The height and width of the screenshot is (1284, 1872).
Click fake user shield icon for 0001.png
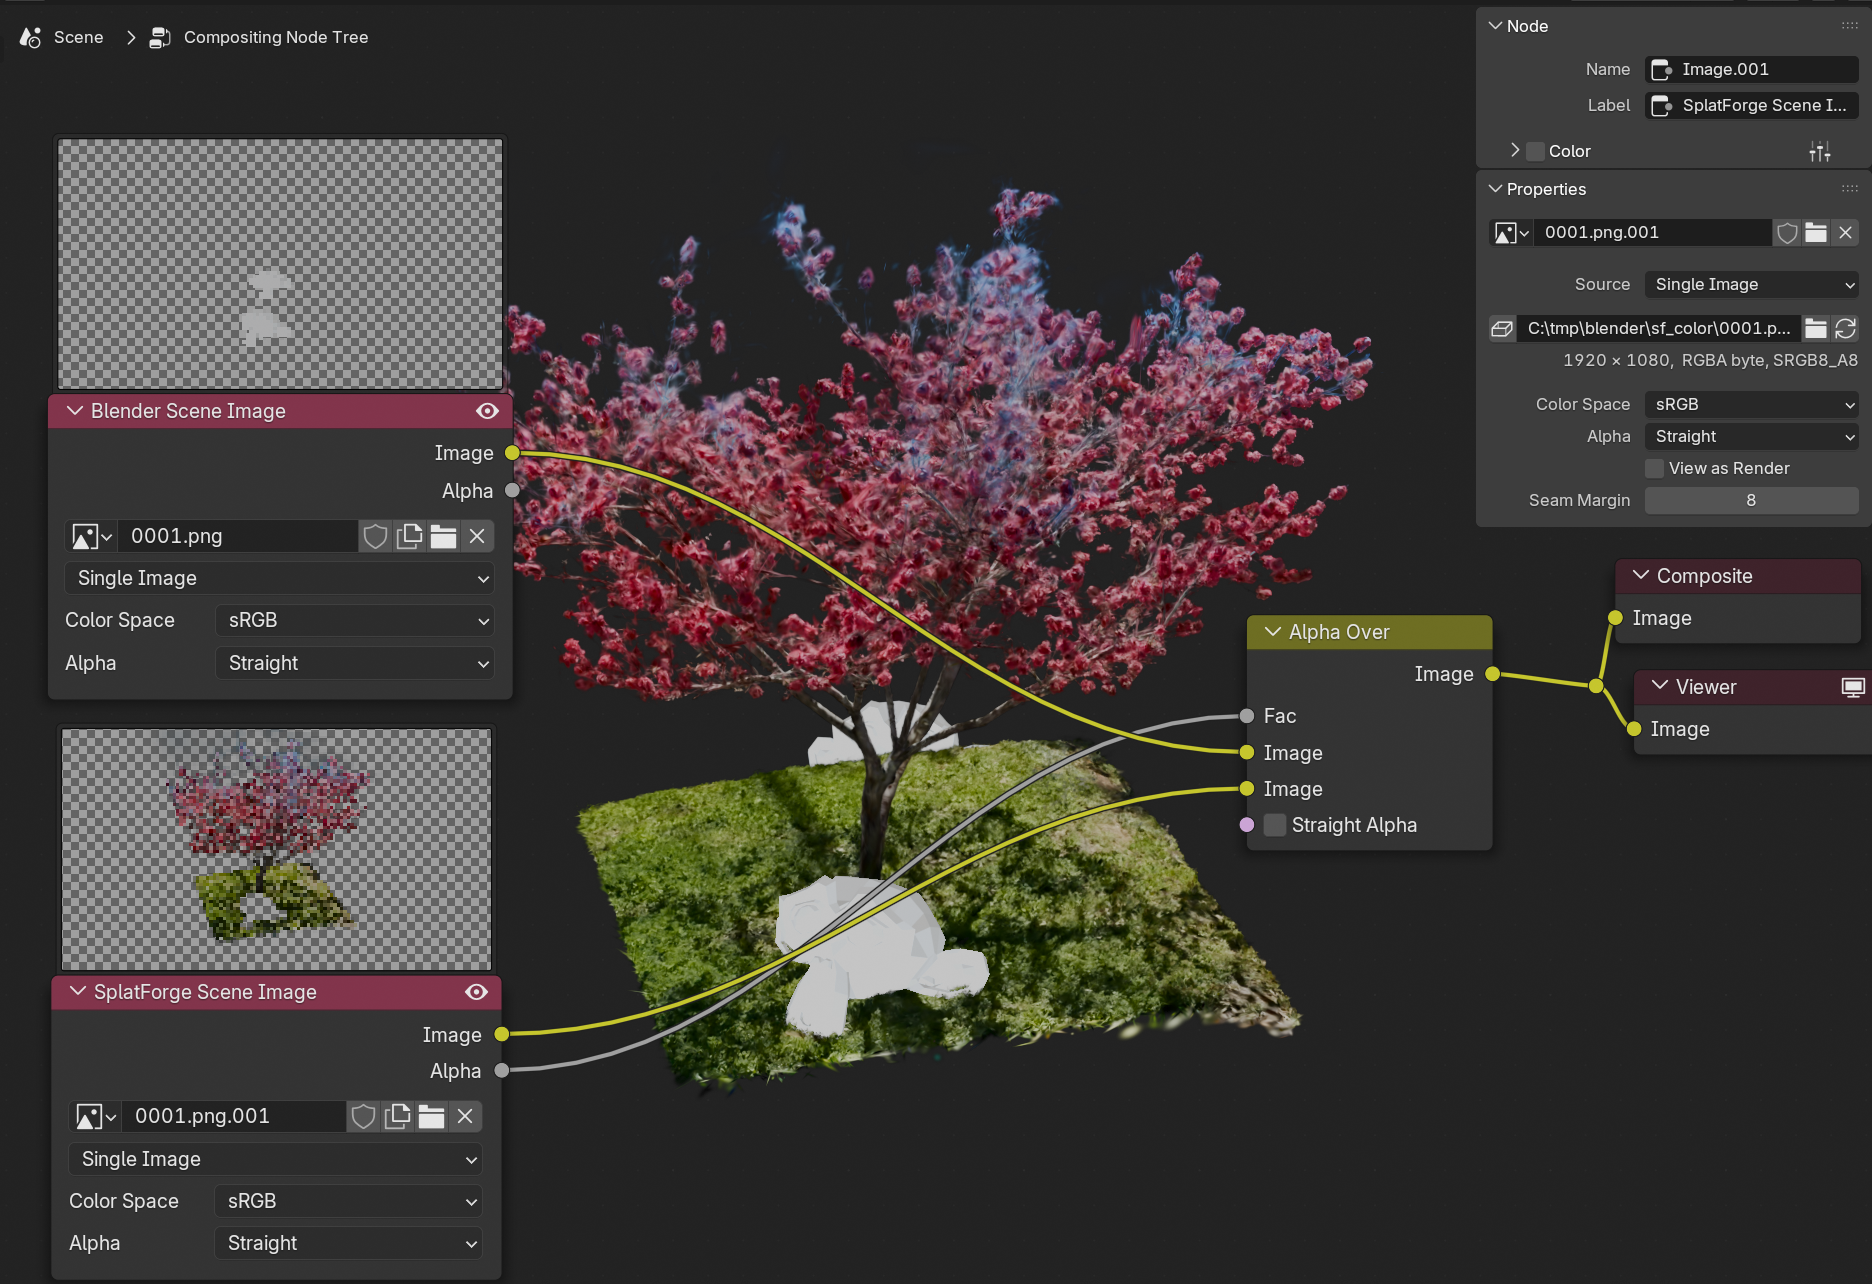coord(375,537)
